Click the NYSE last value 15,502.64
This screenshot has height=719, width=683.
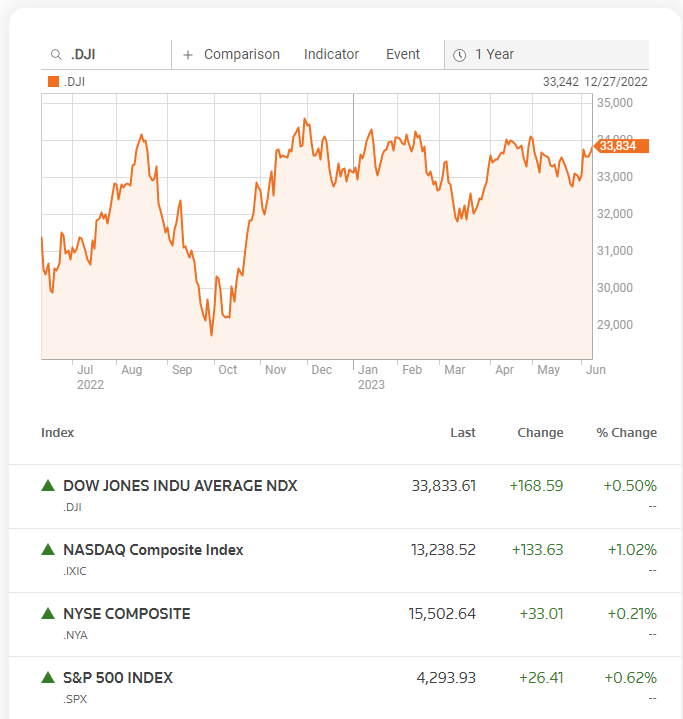(x=442, y=614)
